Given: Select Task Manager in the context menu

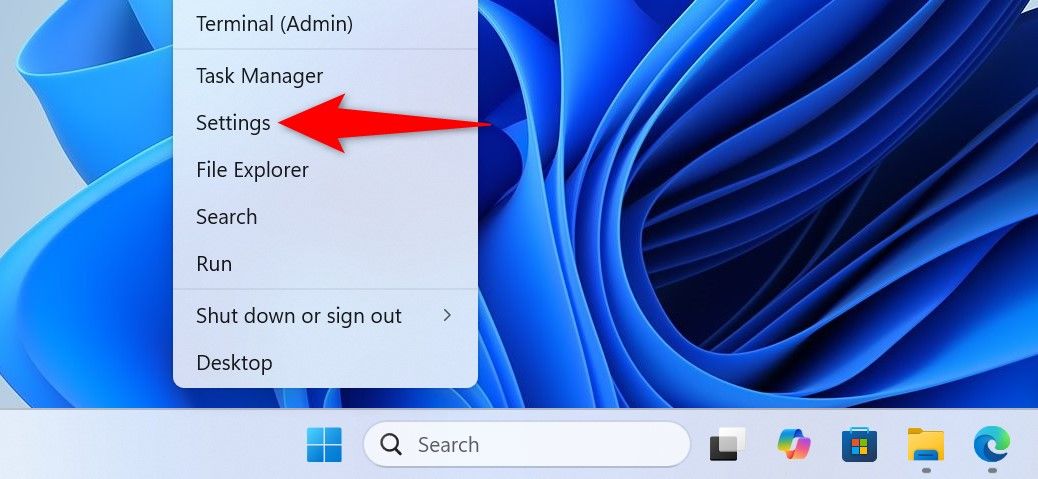Looking at the screenshot, I should 259,76.
